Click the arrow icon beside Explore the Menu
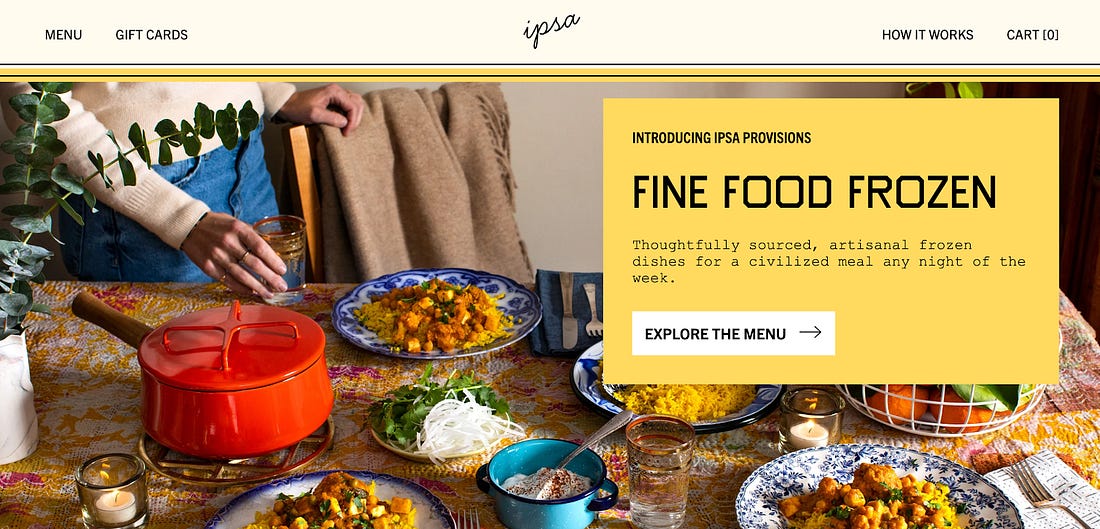Screen dimensions: 1100x529 pyautogui.click(x=810, y=333)
